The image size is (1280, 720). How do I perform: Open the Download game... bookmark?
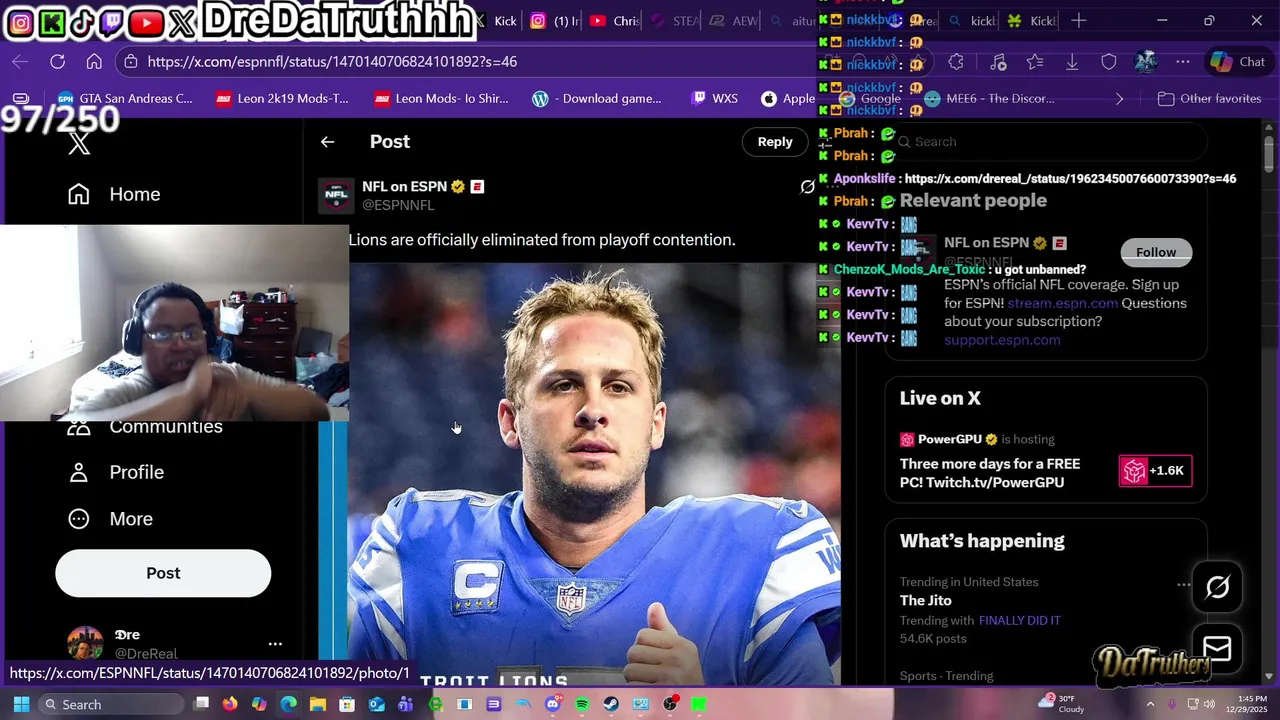click(597, 98)
